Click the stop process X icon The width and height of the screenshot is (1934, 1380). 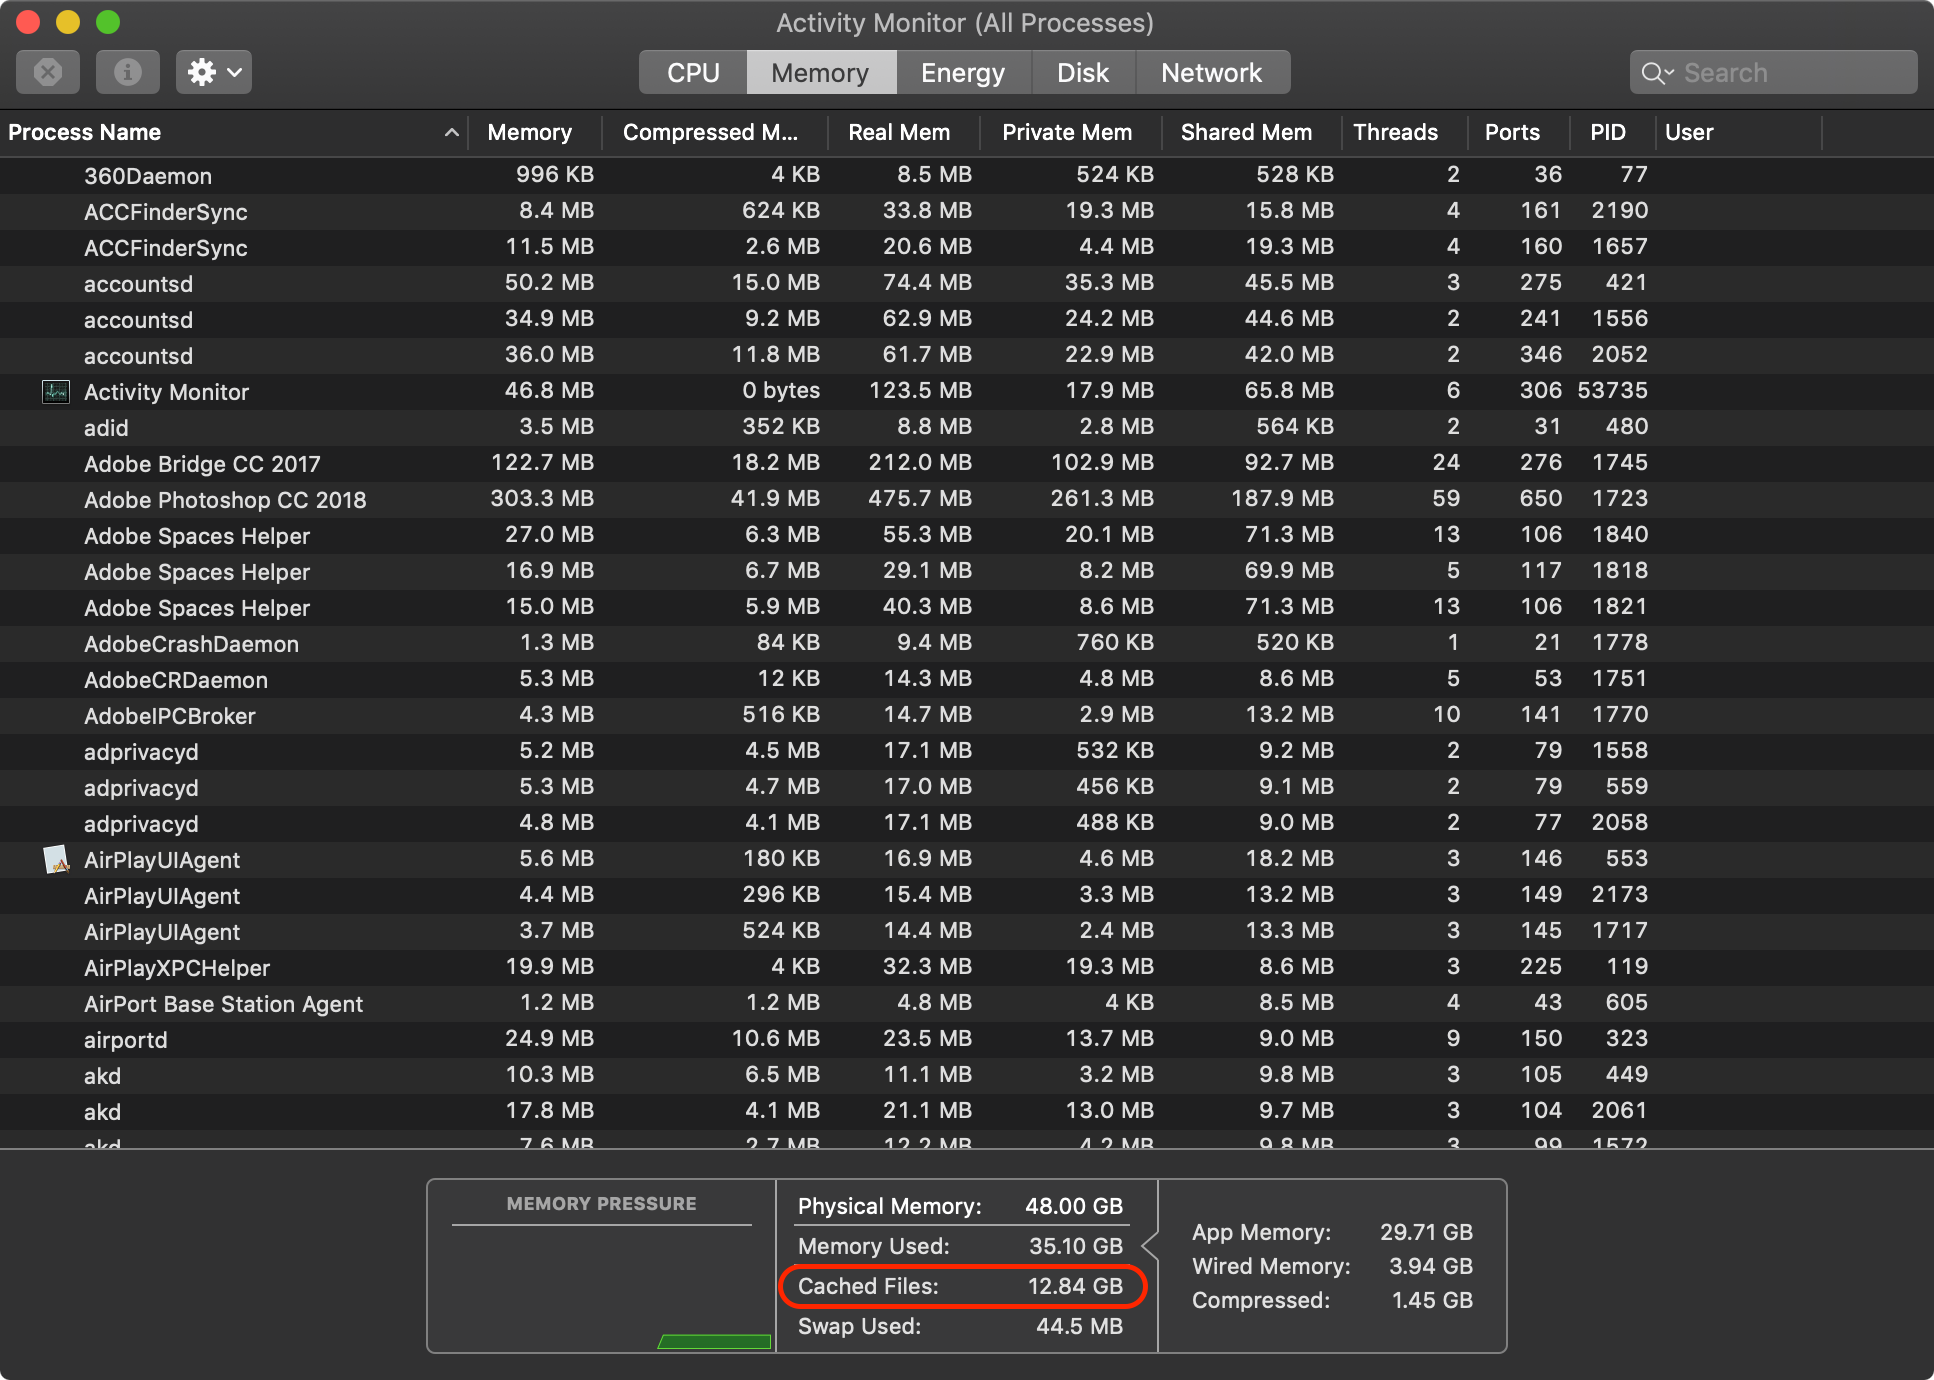coord(48,72)
